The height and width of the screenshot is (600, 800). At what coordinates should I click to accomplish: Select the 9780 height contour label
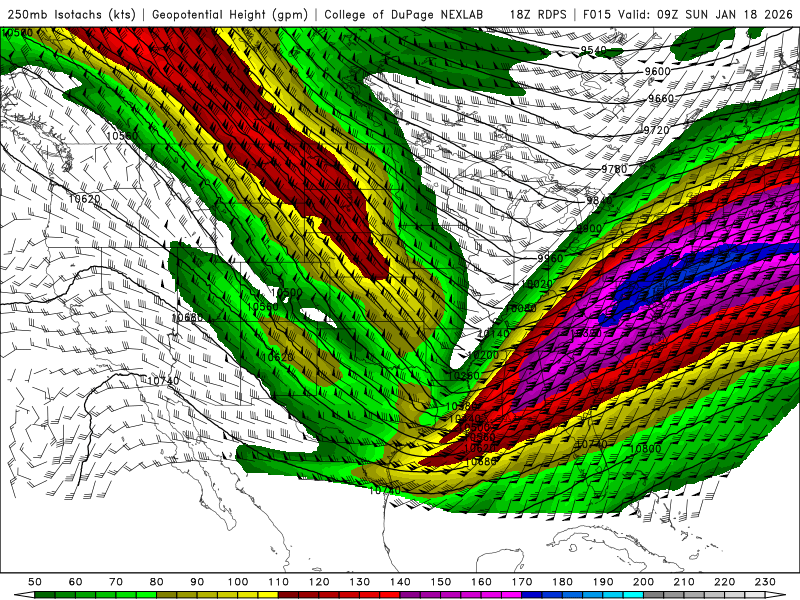click(614, 169)
